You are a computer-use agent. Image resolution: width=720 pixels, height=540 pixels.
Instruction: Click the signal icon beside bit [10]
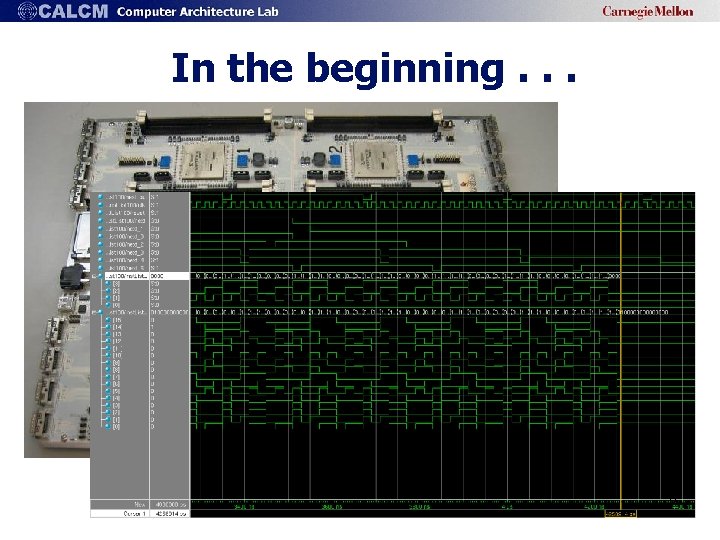pyautogui.click(x=108, y=355)
